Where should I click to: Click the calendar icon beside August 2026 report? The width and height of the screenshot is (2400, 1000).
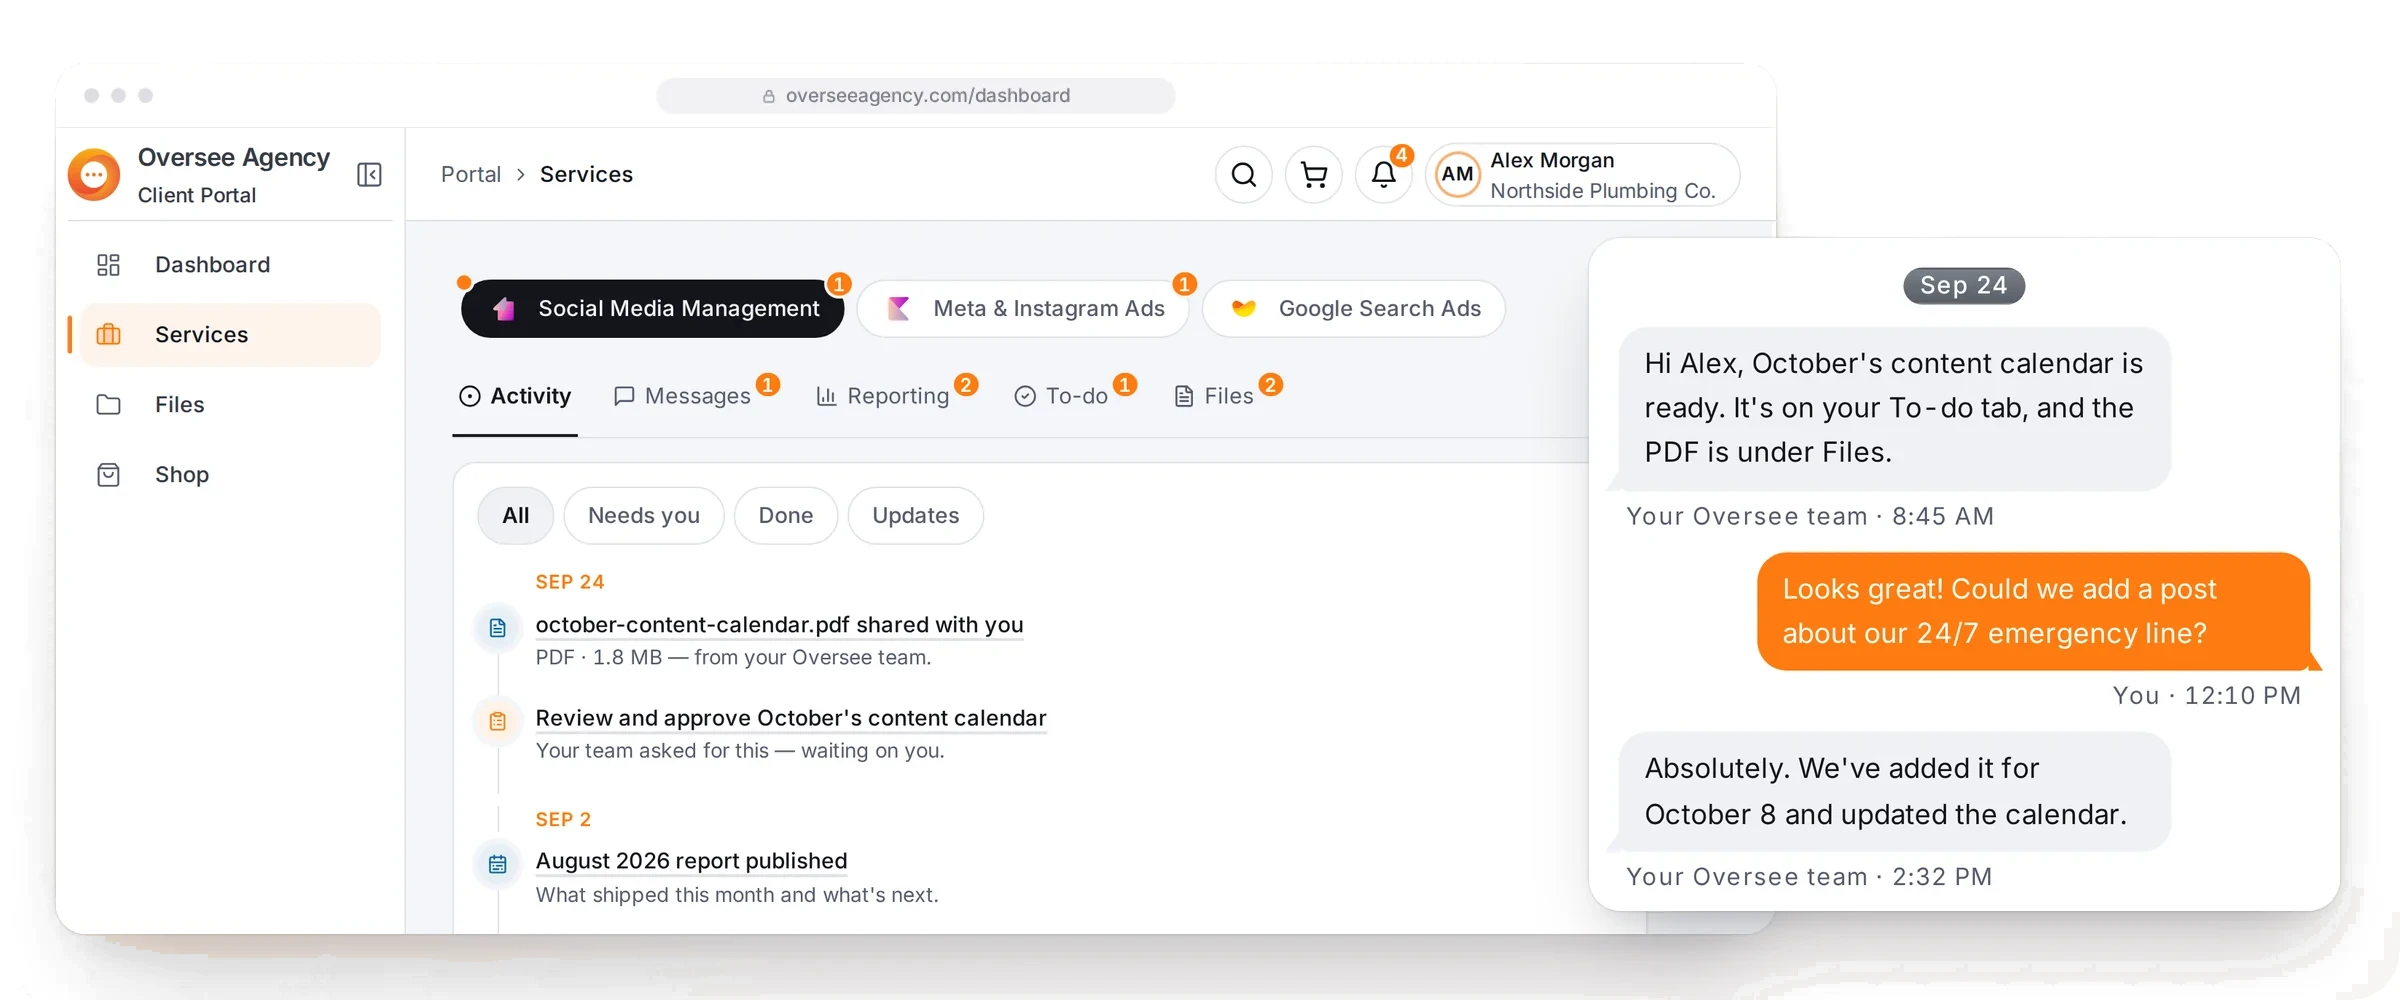497,864
